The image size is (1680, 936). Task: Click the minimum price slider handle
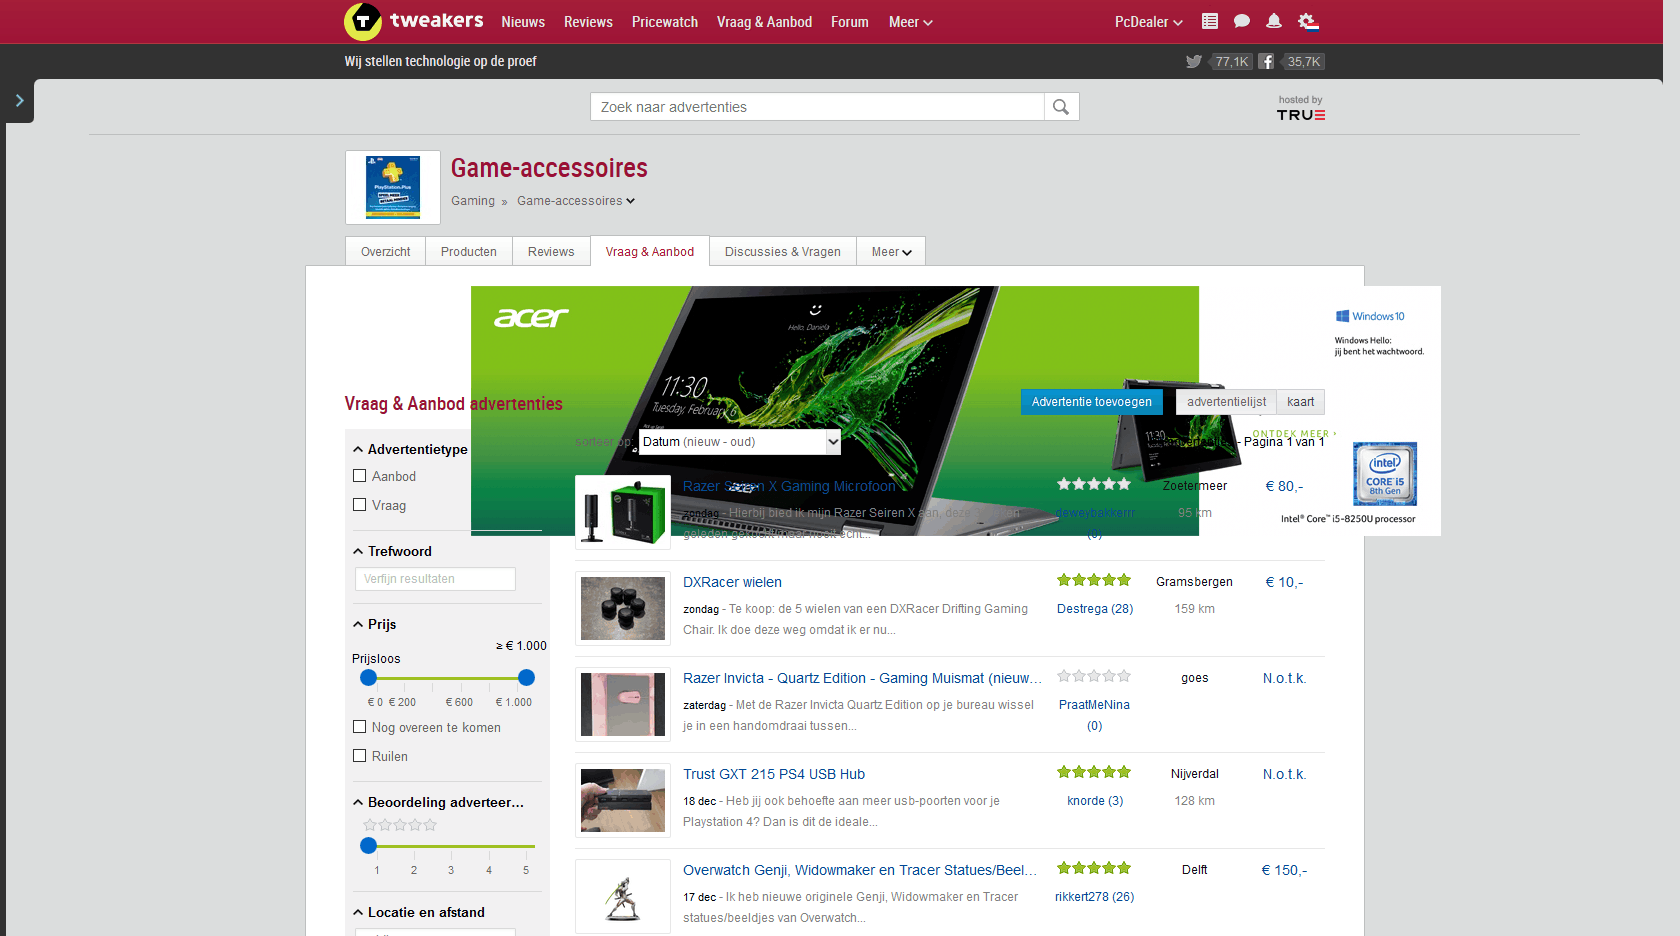pos(369,678)
